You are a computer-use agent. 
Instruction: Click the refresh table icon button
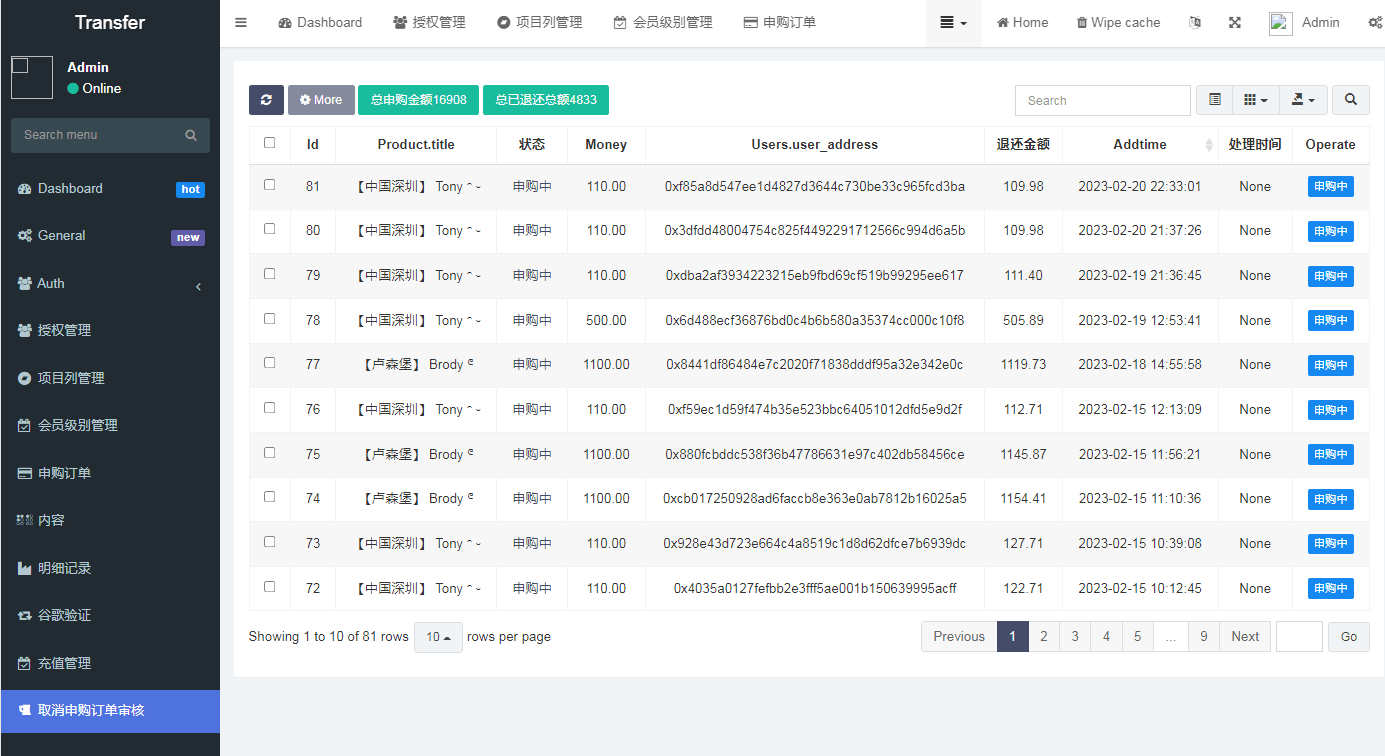pyautogui.click(x=266, y=100)
